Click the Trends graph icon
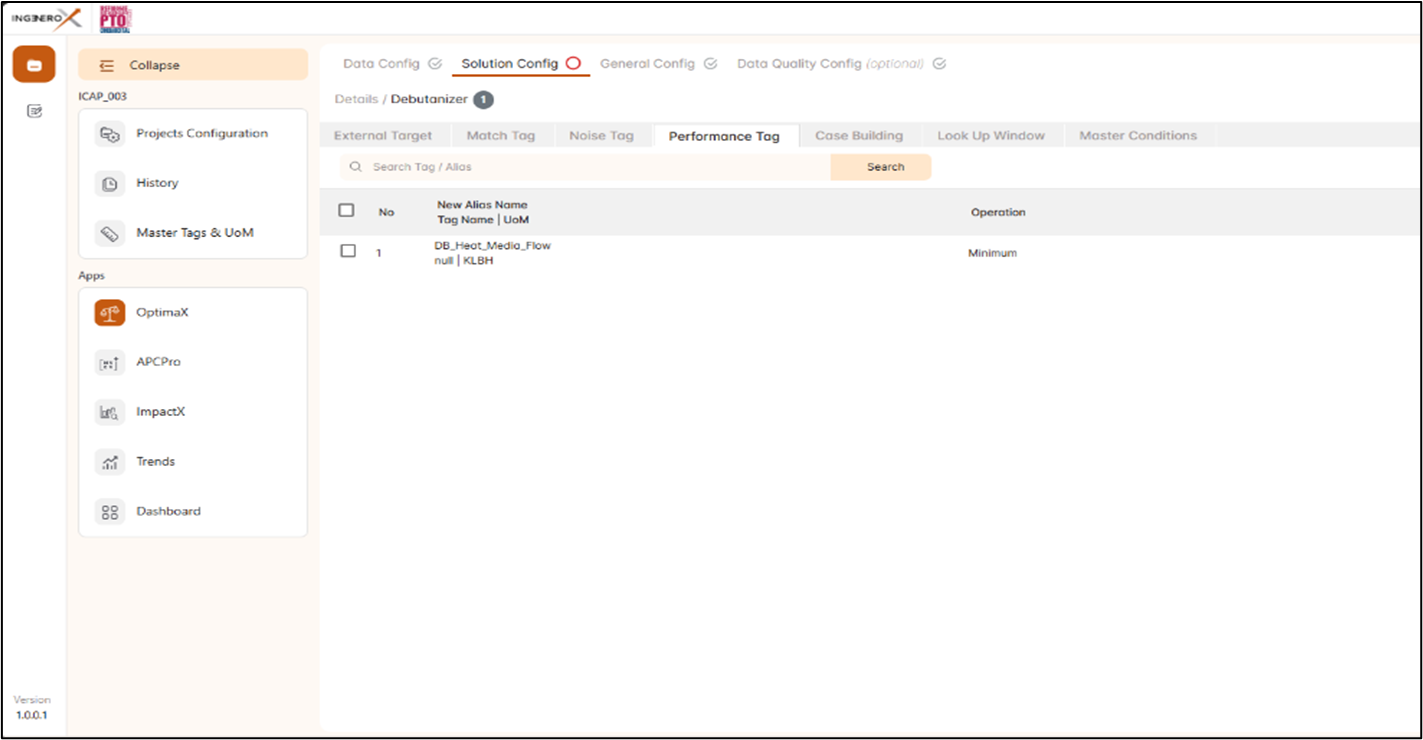The image size is (1423, 740). pyautogui.click(x=110, y=462)
